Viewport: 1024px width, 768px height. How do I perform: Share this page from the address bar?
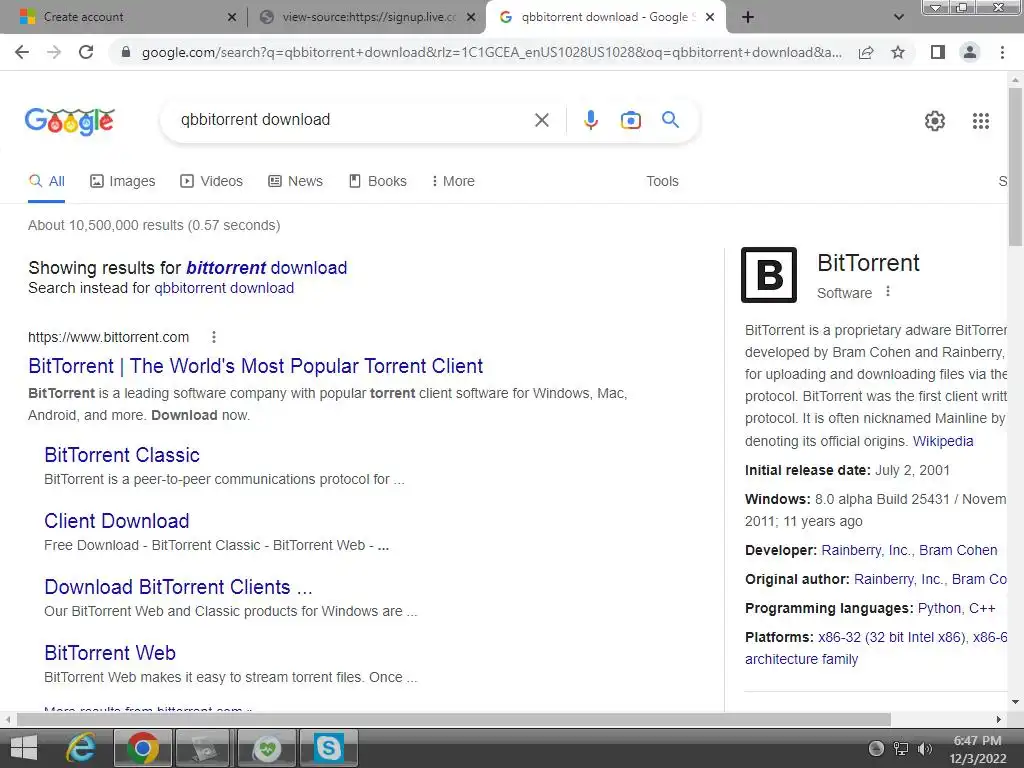coord(866,52)
